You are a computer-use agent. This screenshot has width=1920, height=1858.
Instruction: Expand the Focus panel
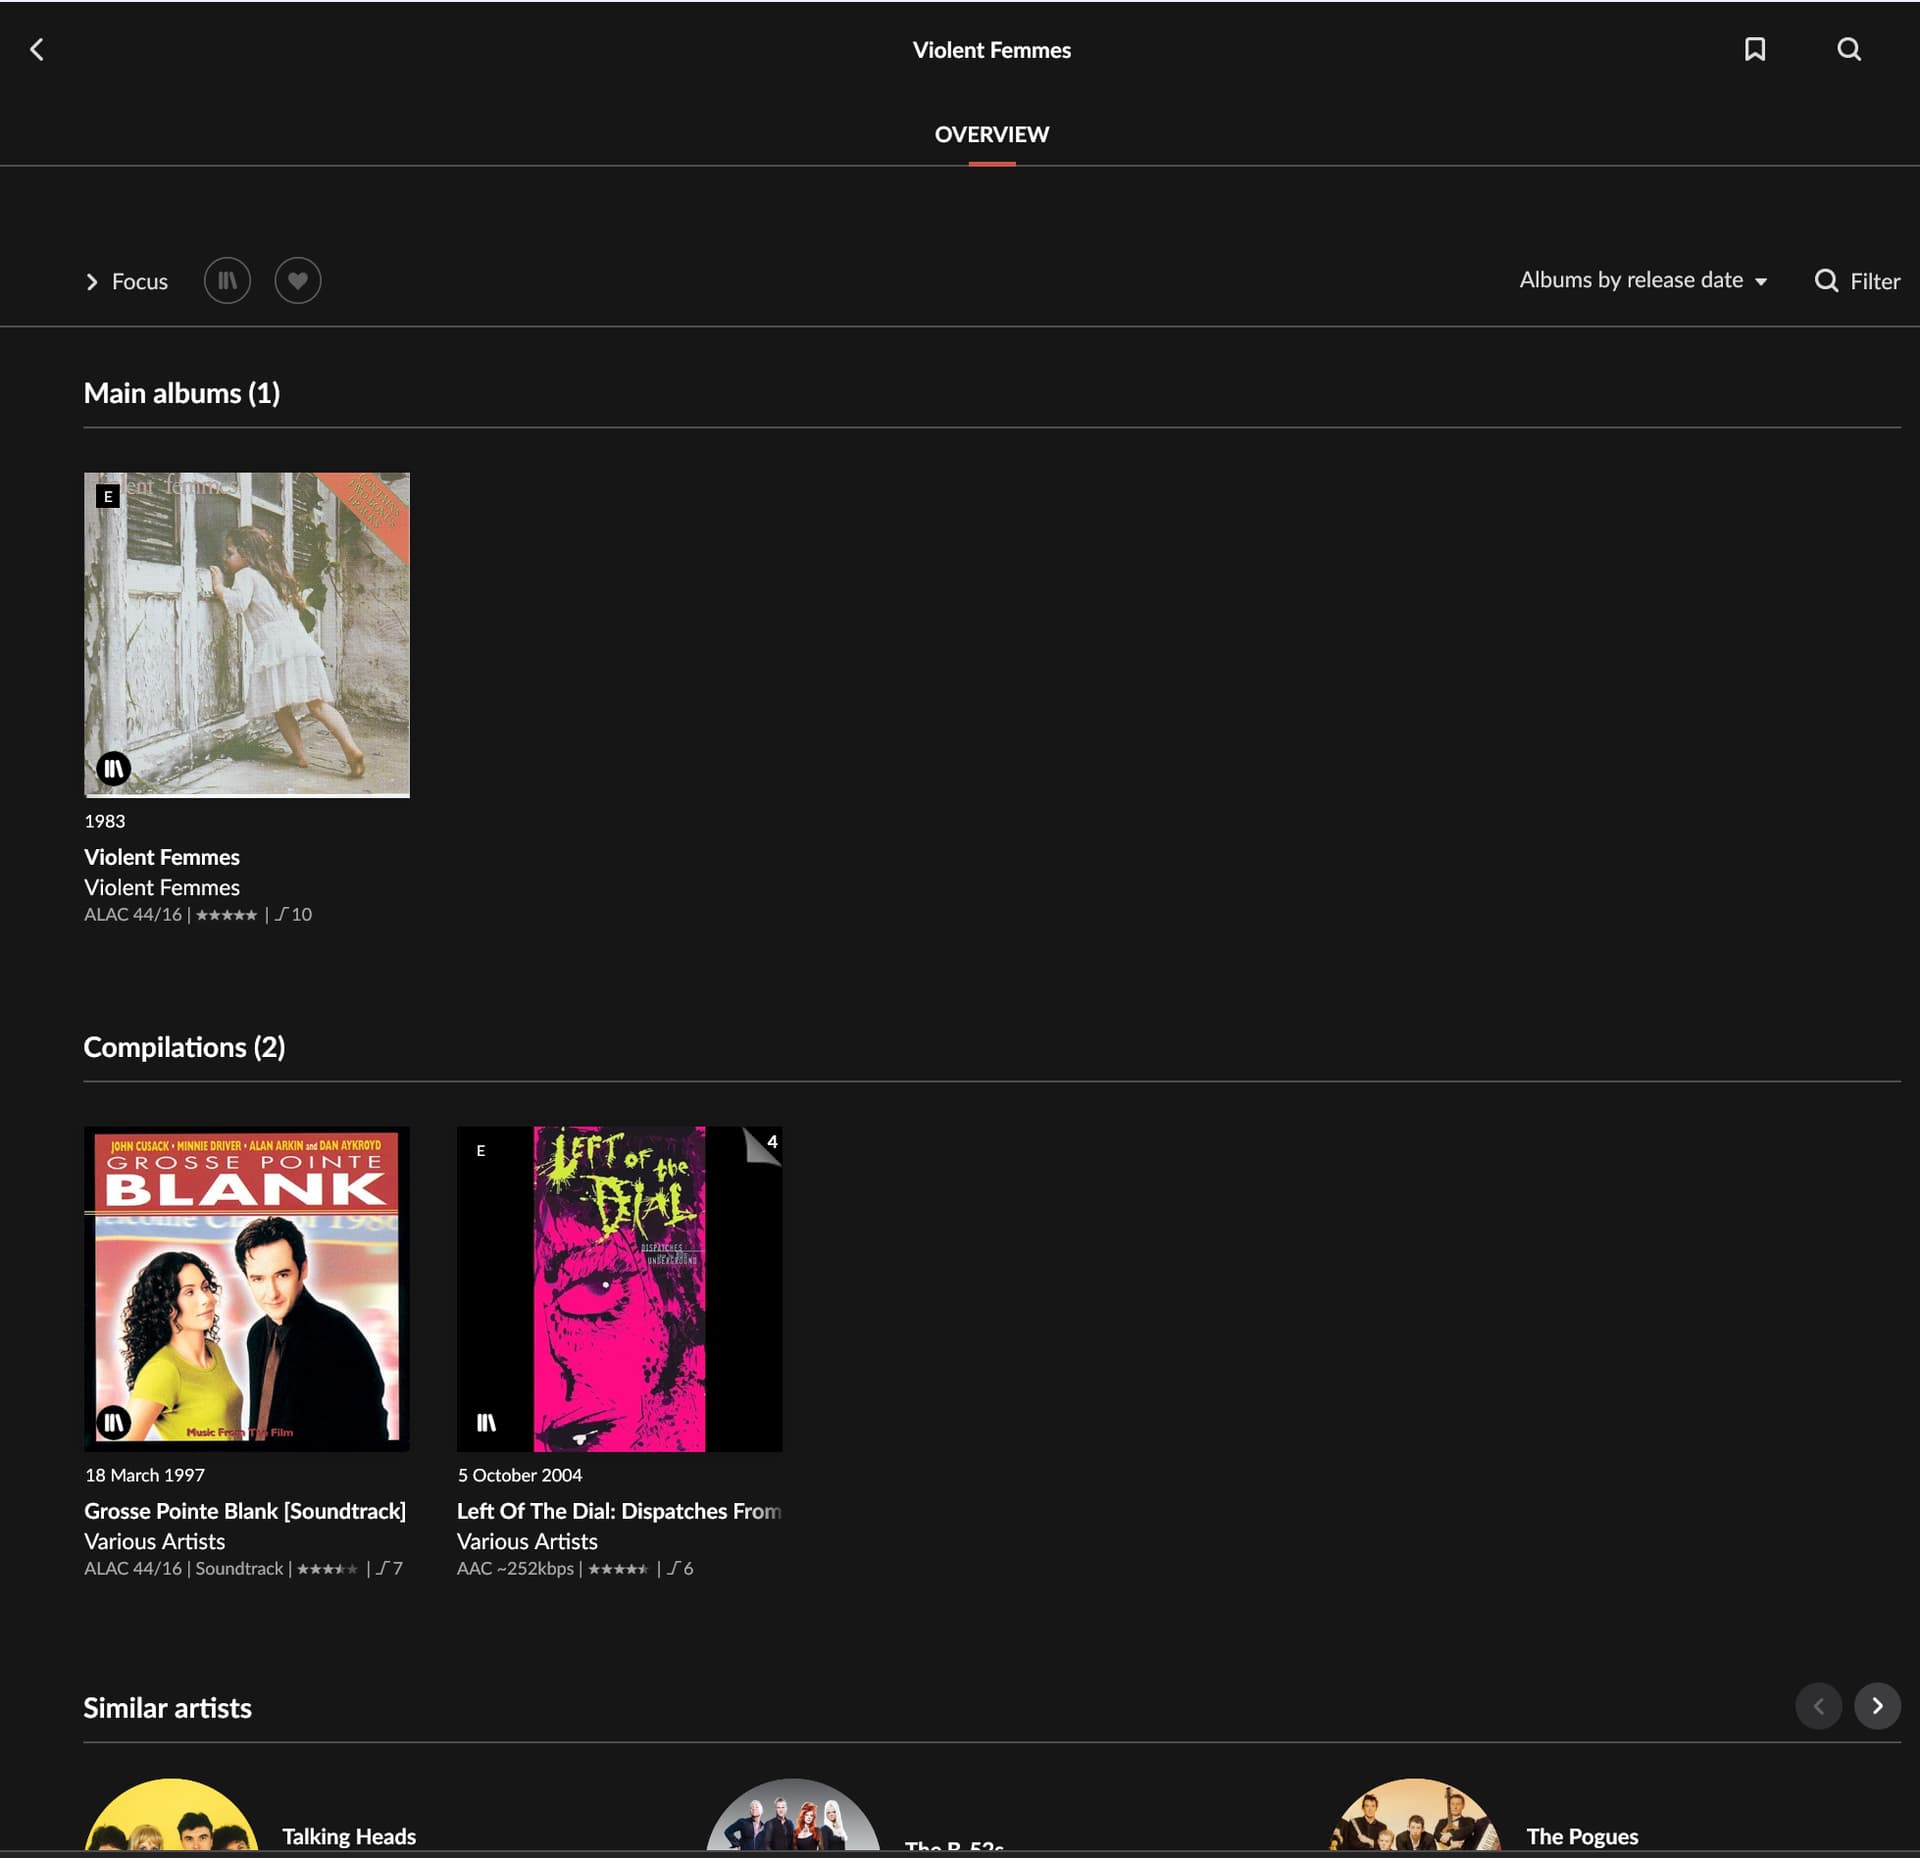click(x=126, y=281)
